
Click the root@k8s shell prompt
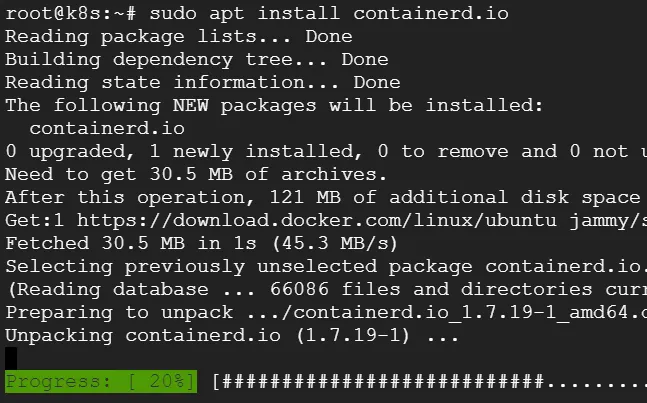[x=70, y=13]
